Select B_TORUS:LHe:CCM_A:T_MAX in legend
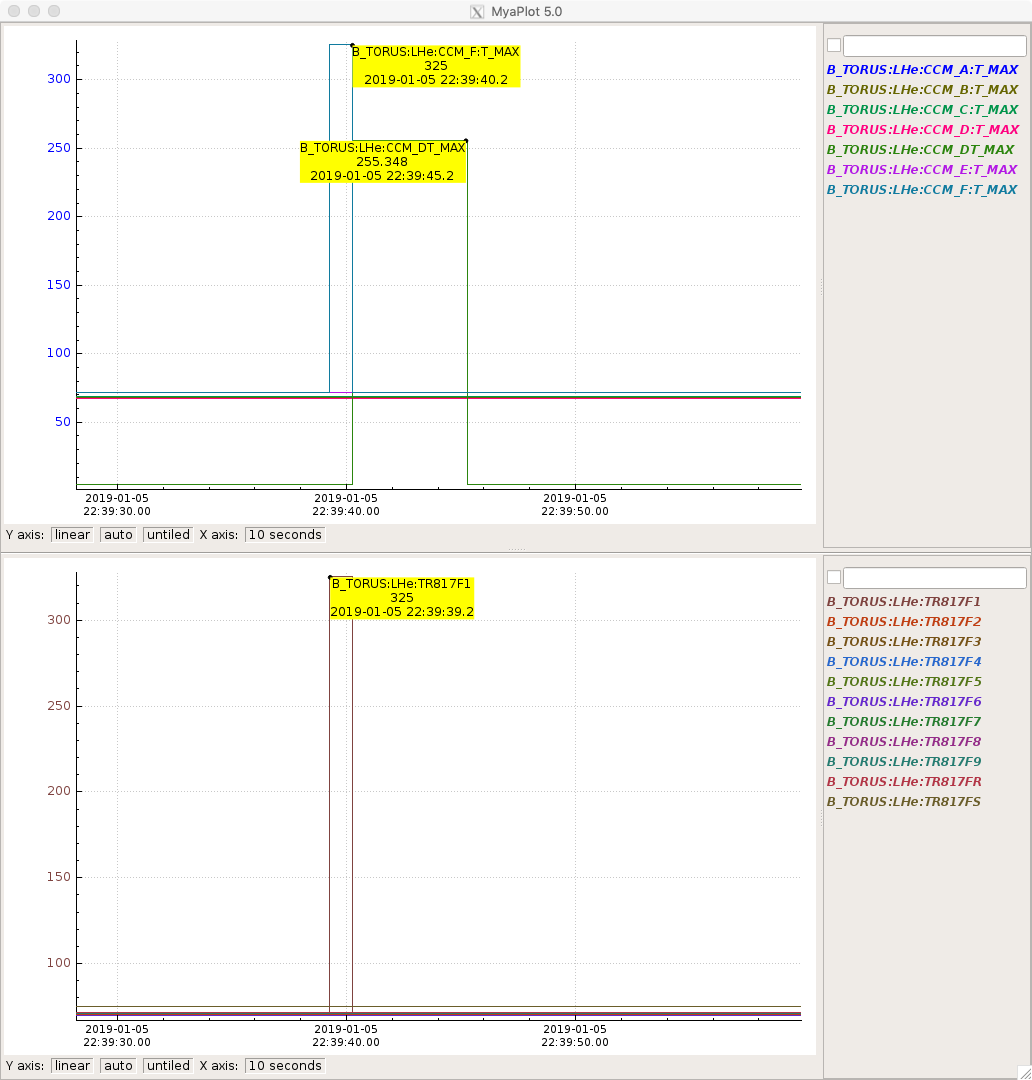 click(x=922, y=70)
